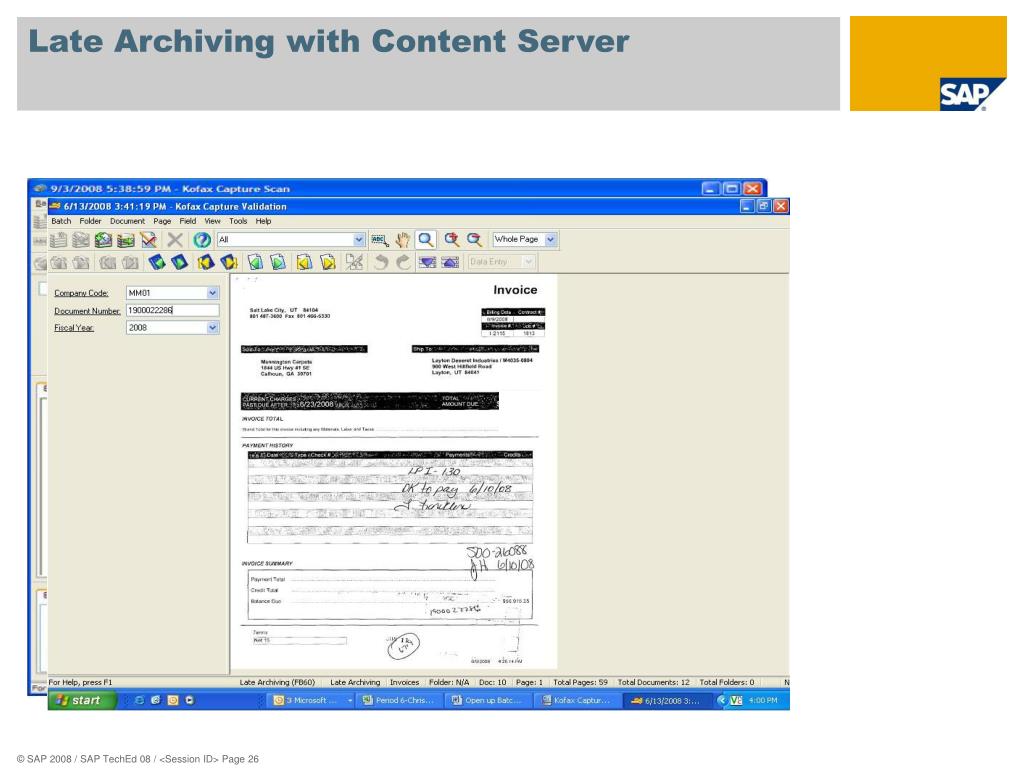Click 'Invoices' in the status bar

[x=404, y=682]
